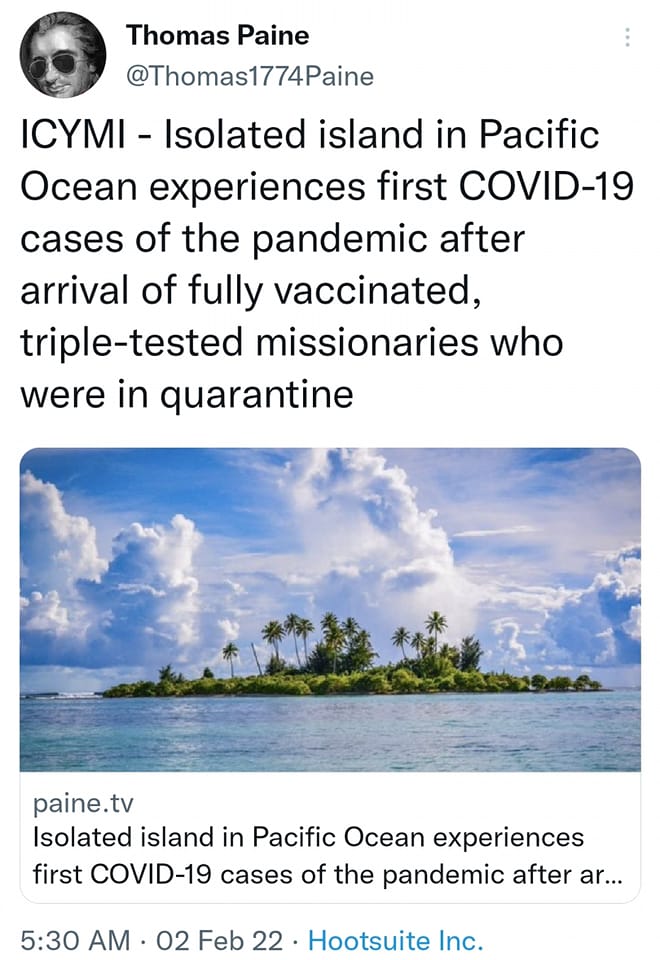Click the tweet body text
The width and height of the screenshot is (660, 960).
point(320,265)
